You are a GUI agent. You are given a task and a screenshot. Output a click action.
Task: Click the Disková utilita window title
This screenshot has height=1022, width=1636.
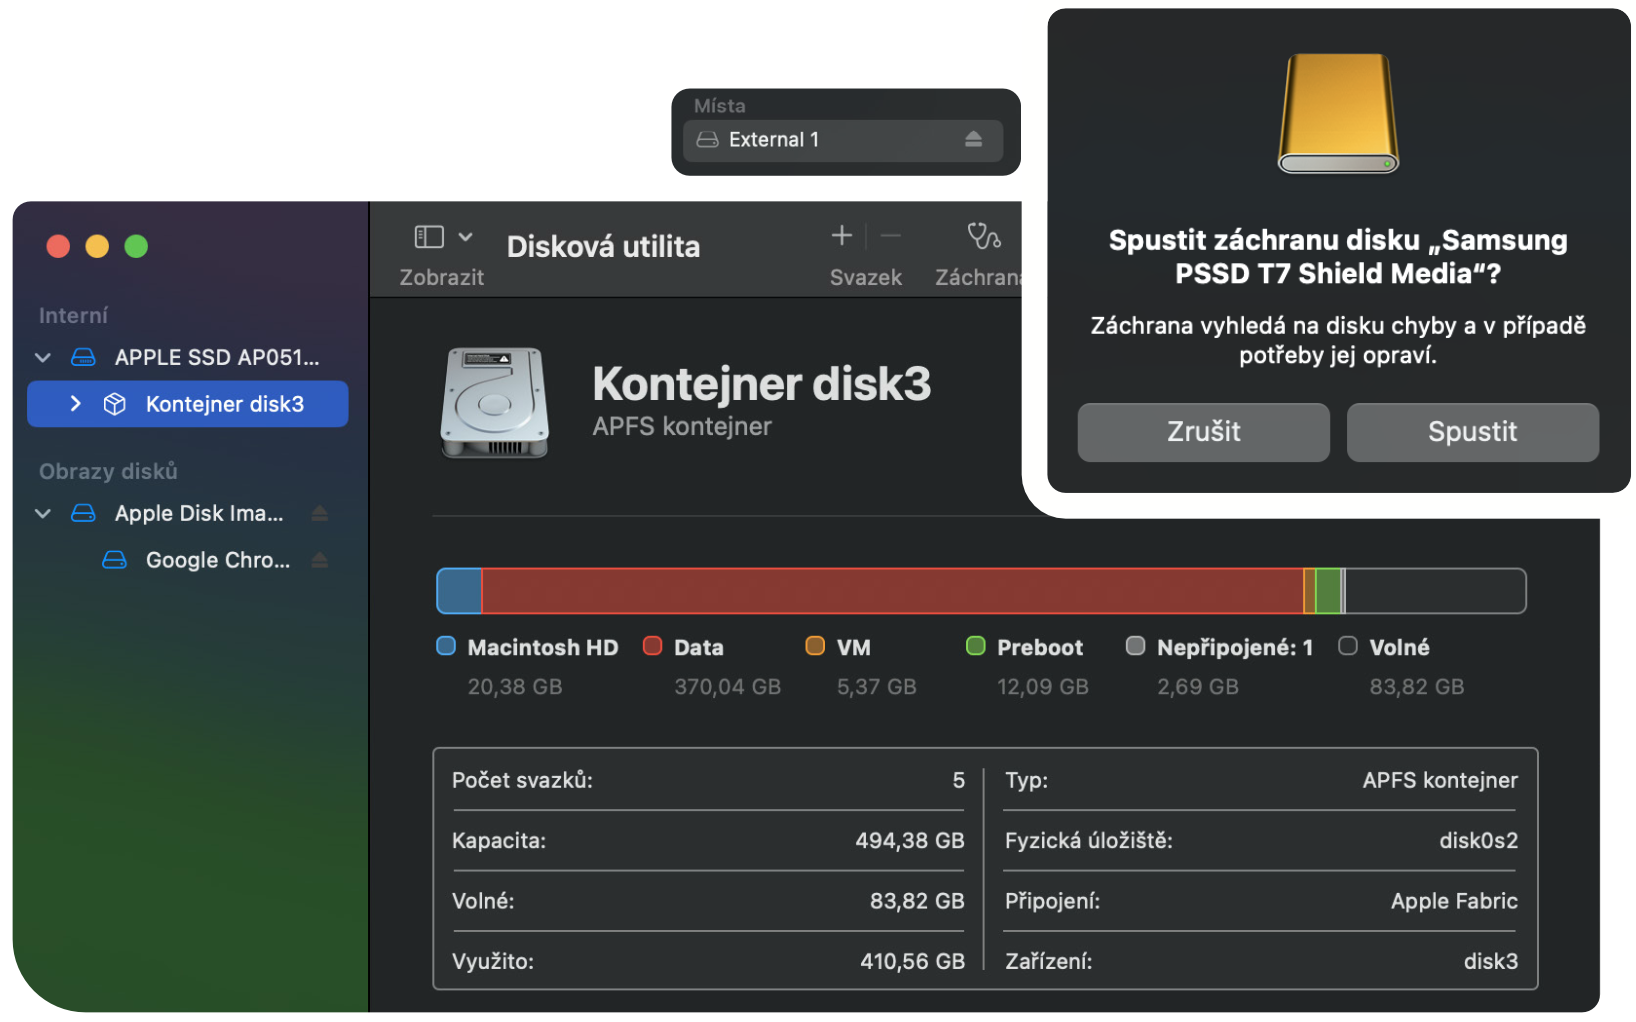604,247
